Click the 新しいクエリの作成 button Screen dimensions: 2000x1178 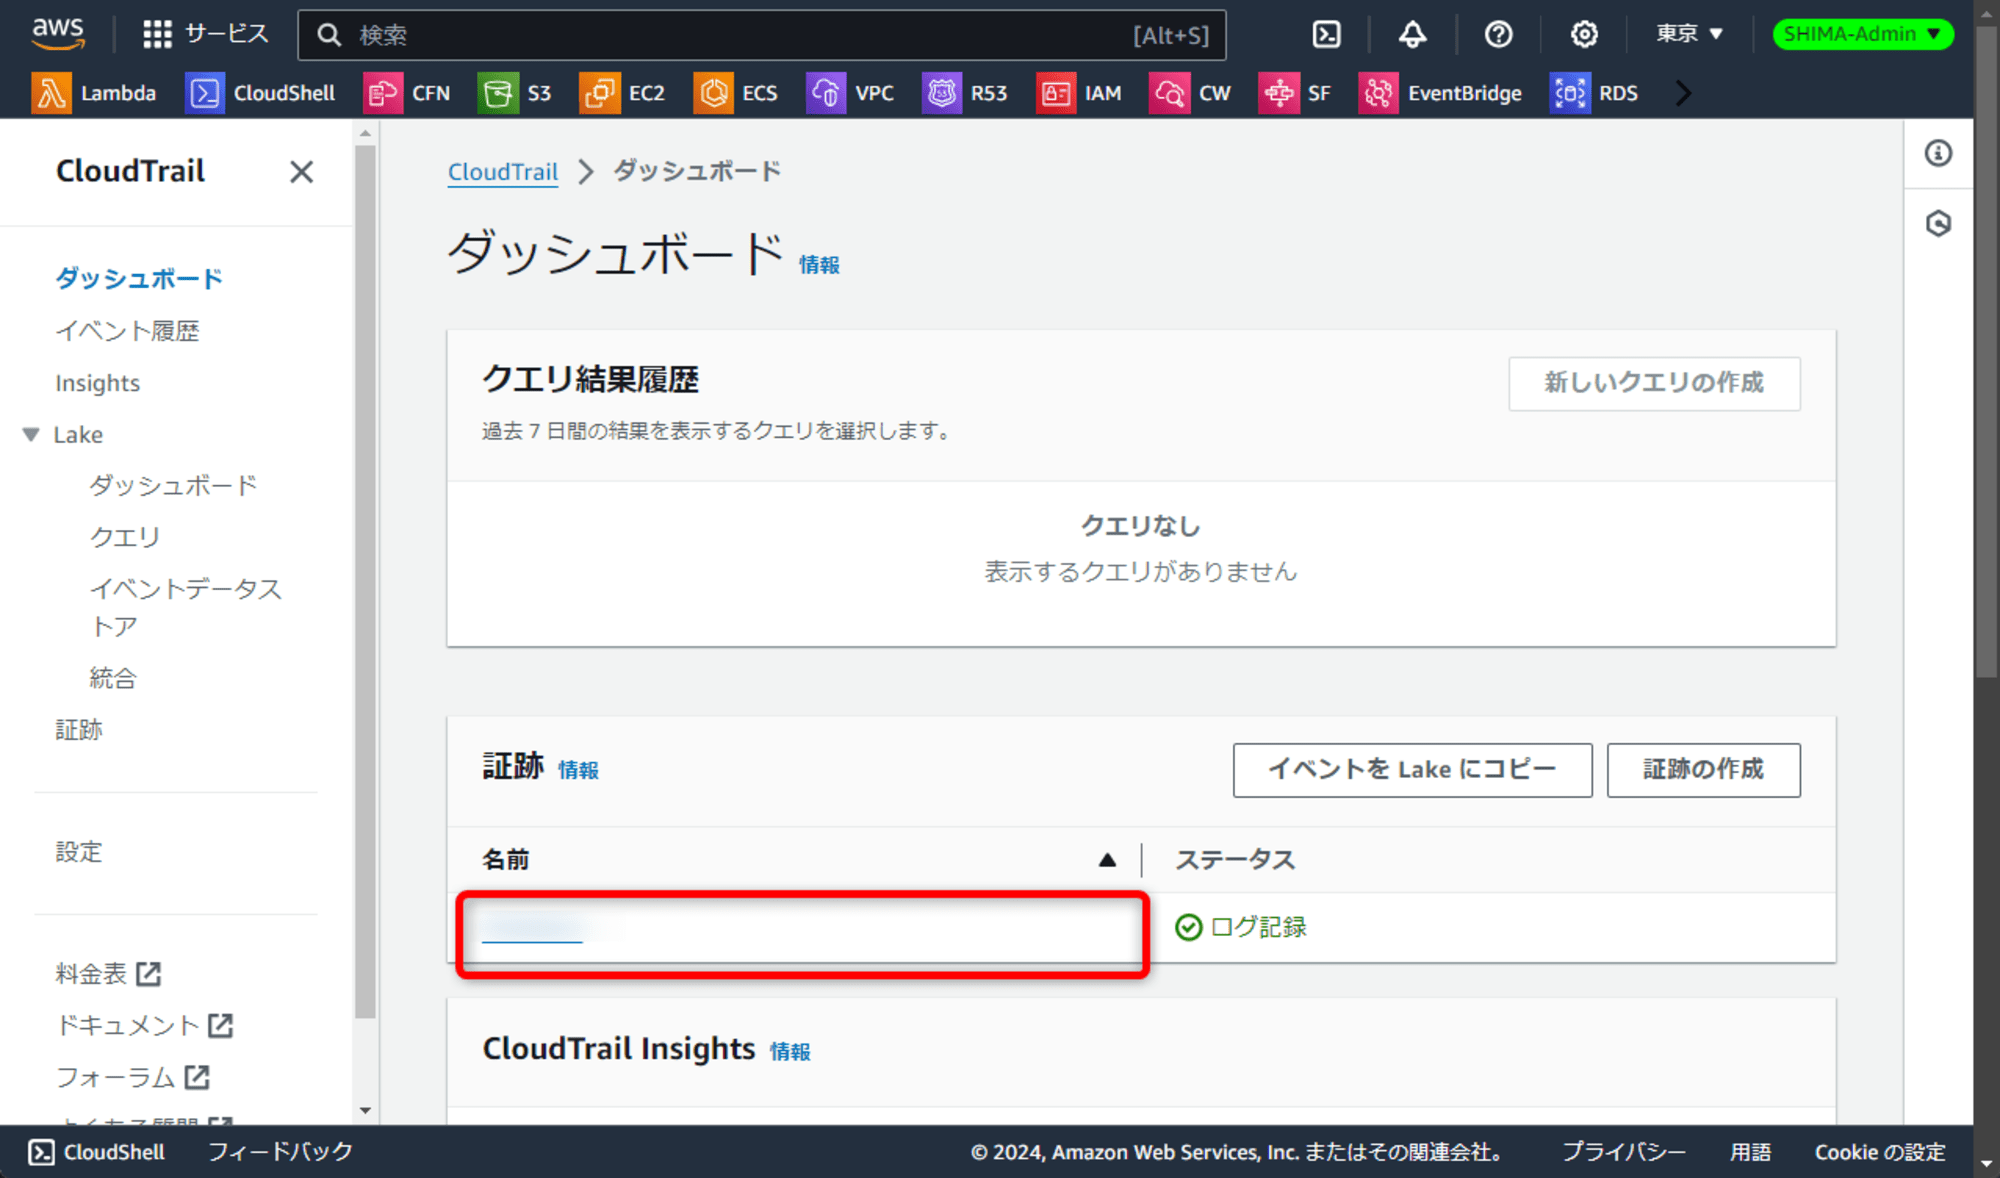tap(1654, 383)
